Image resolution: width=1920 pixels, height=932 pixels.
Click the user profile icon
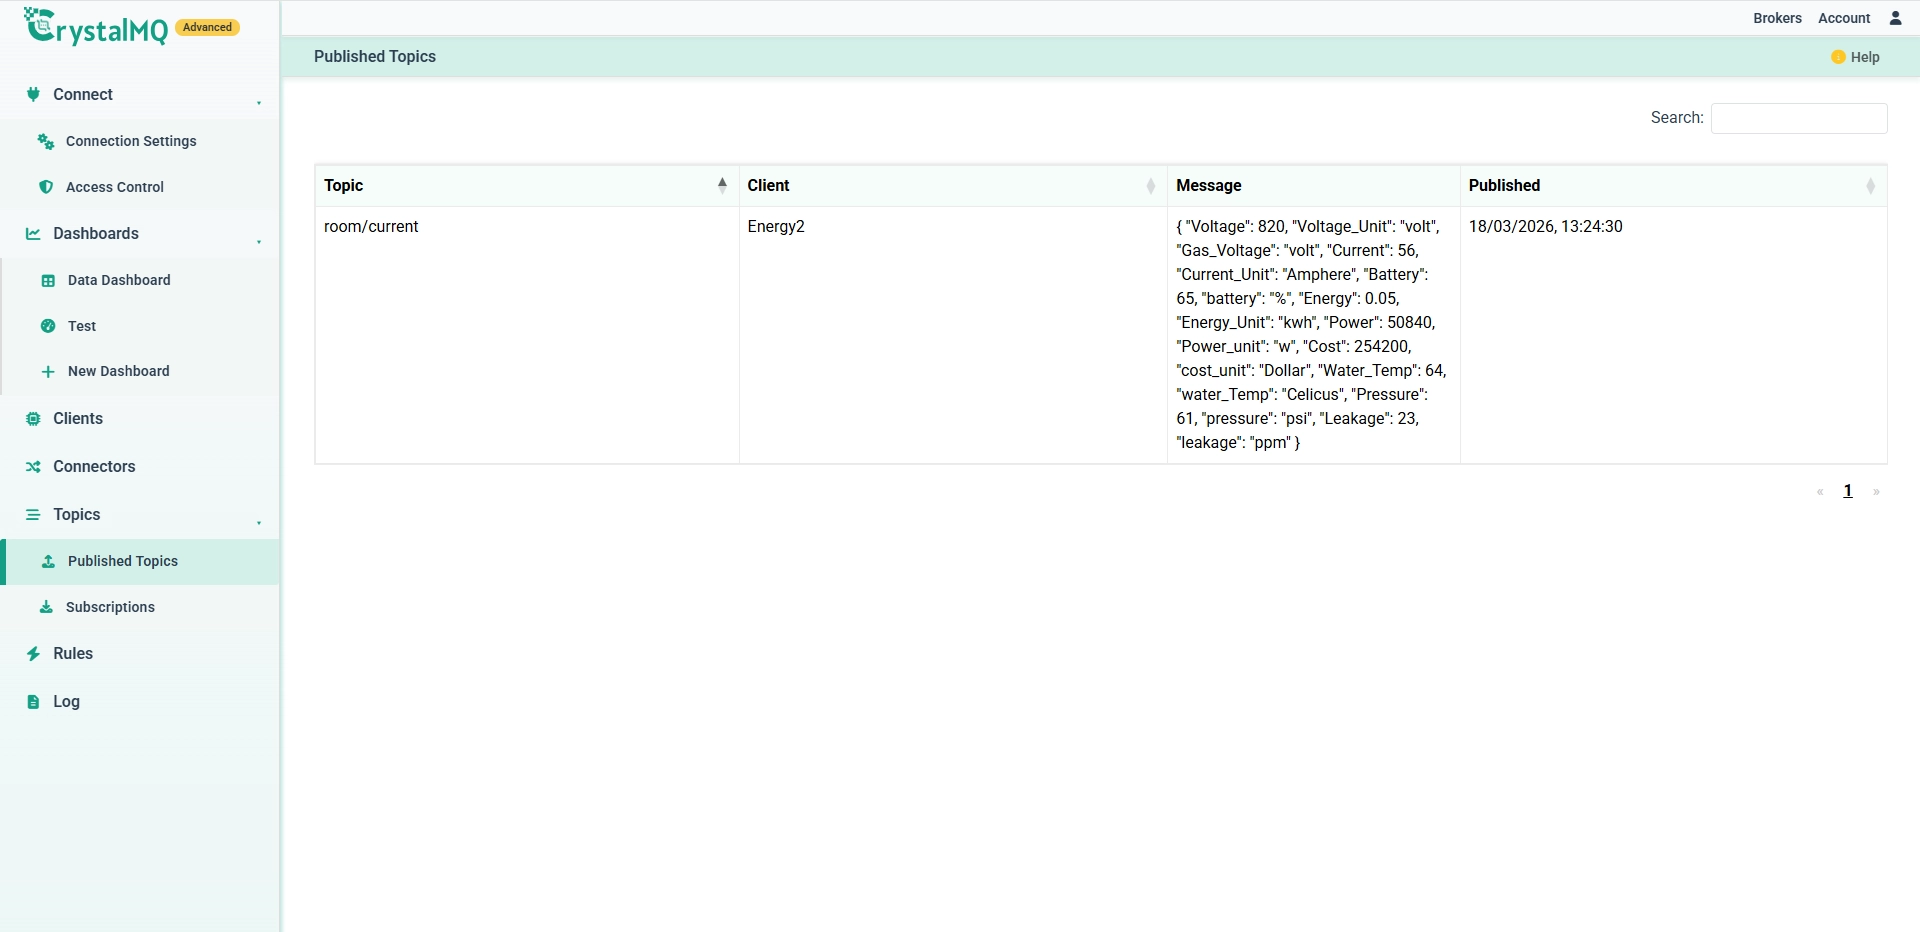pyautogui.click(x=1895, y=18)
